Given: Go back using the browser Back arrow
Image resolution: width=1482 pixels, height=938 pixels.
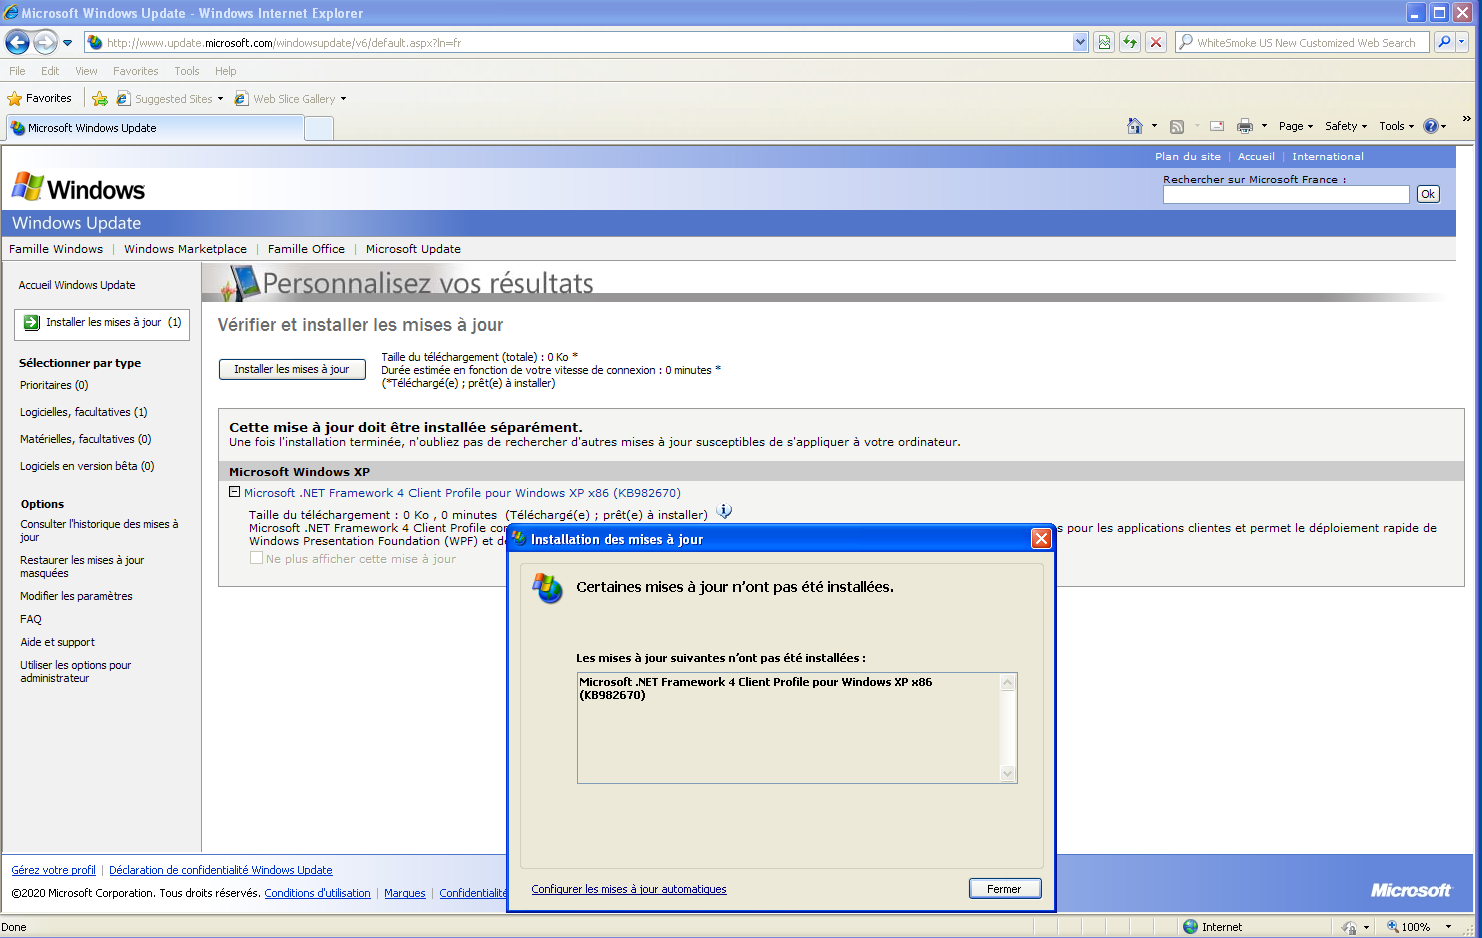Looking at the screenshot, I should 17,42.
